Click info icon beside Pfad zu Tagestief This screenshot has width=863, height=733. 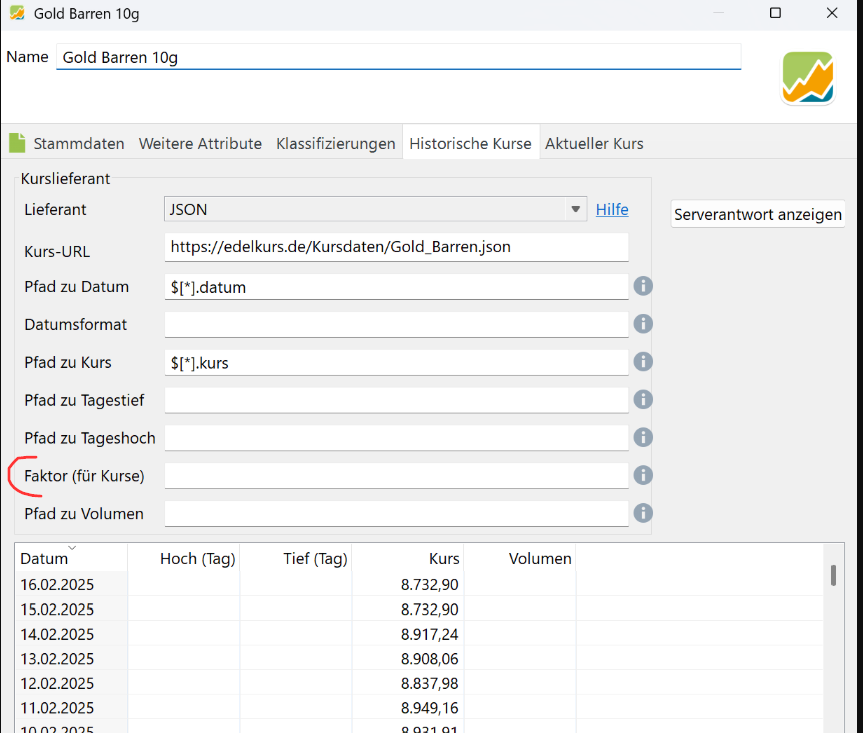(643, 400)
